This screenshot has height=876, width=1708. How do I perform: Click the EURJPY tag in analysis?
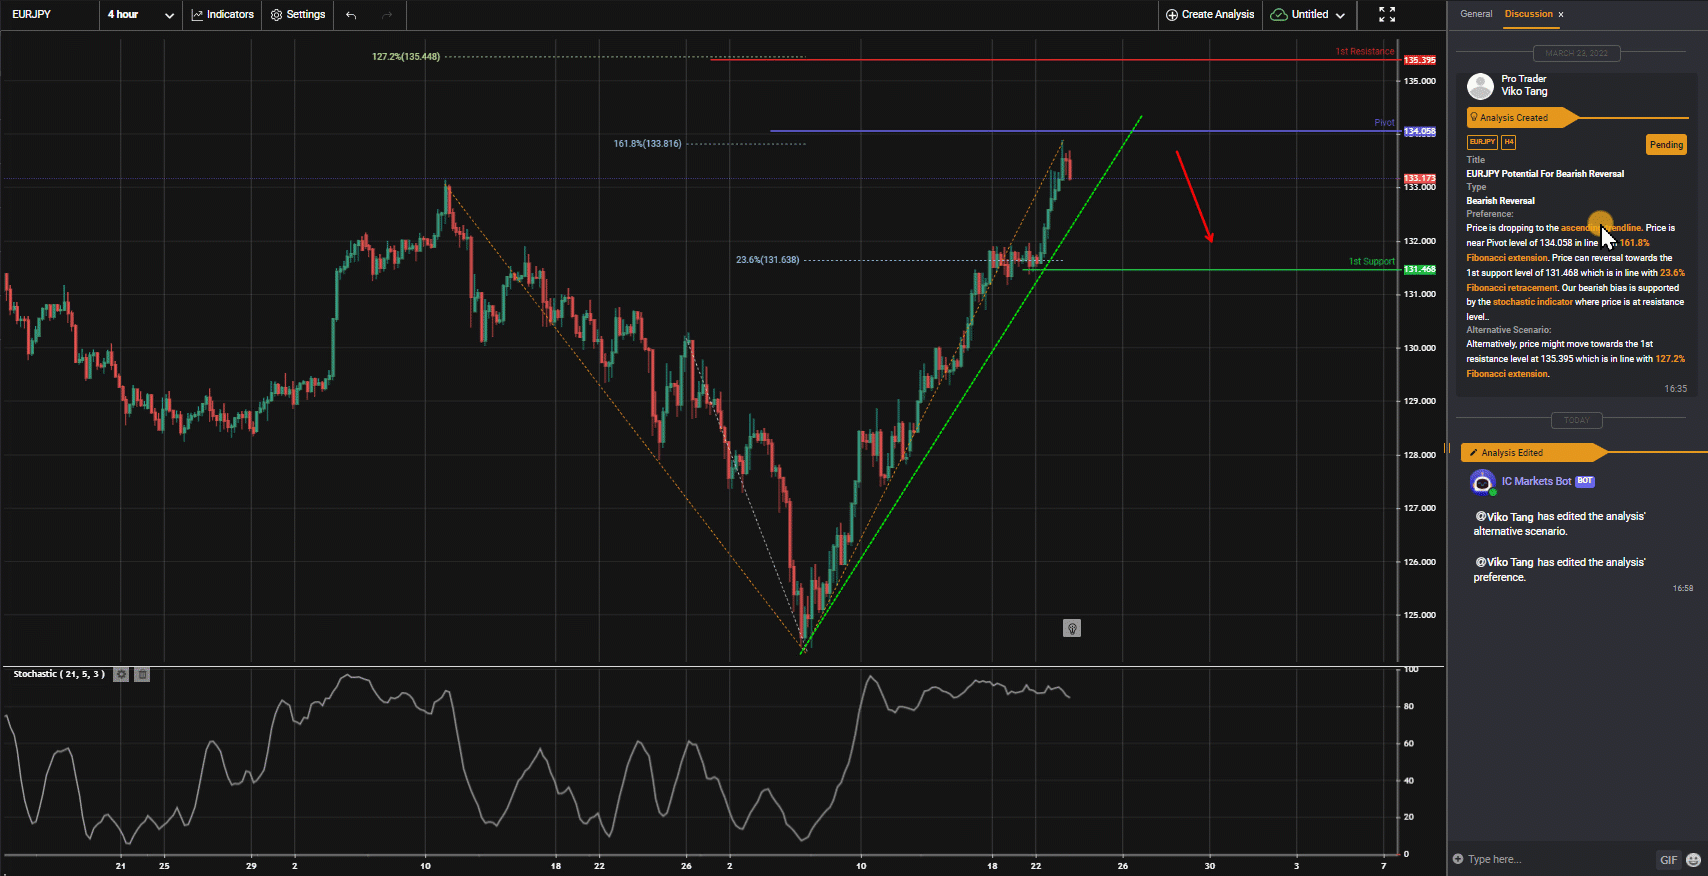point(1482,142)
